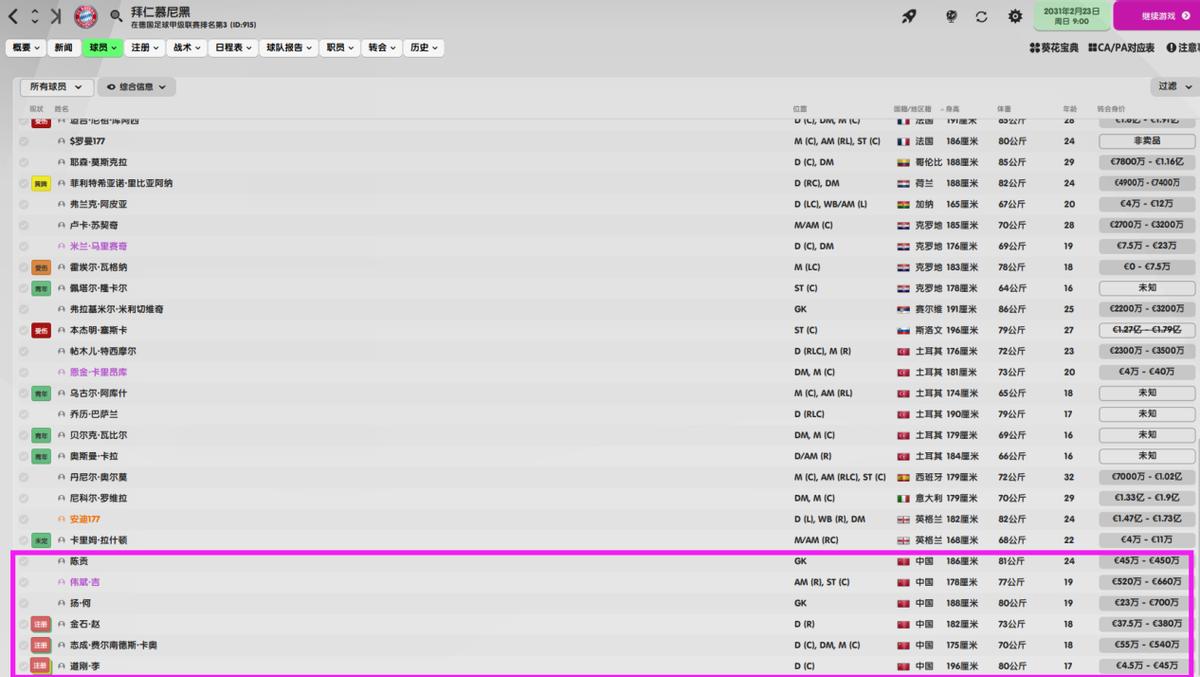Tick the selection circle for 耶森·莫斯克拉
The image size is (1200, 677).
click(23, 162)
